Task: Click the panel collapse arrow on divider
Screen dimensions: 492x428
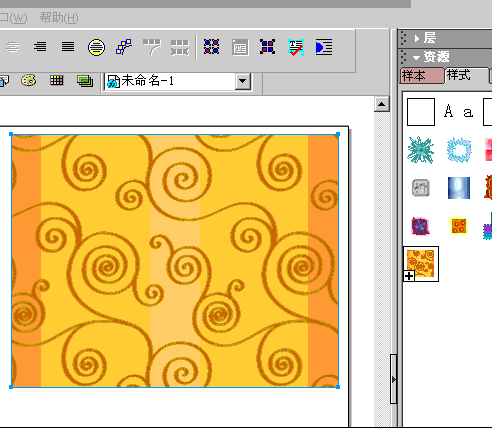Action: coord(394,379)
